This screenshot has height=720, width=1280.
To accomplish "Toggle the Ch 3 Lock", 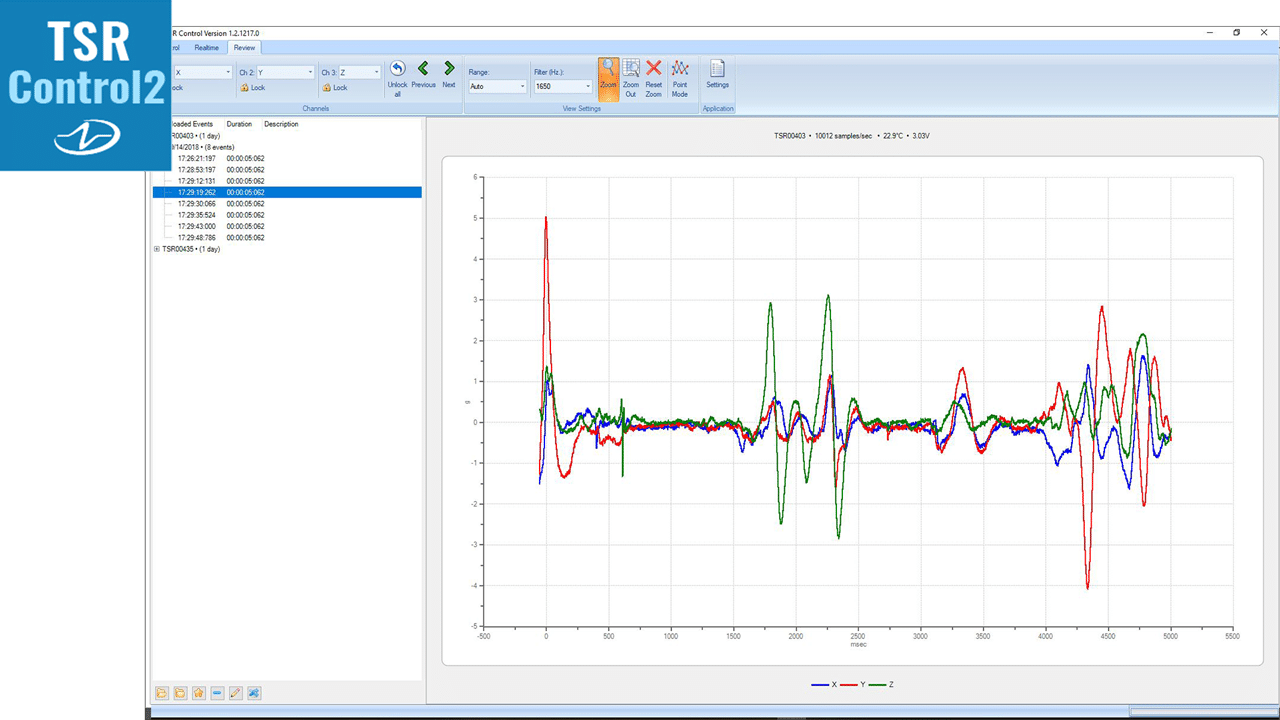I will click(334, 88).
